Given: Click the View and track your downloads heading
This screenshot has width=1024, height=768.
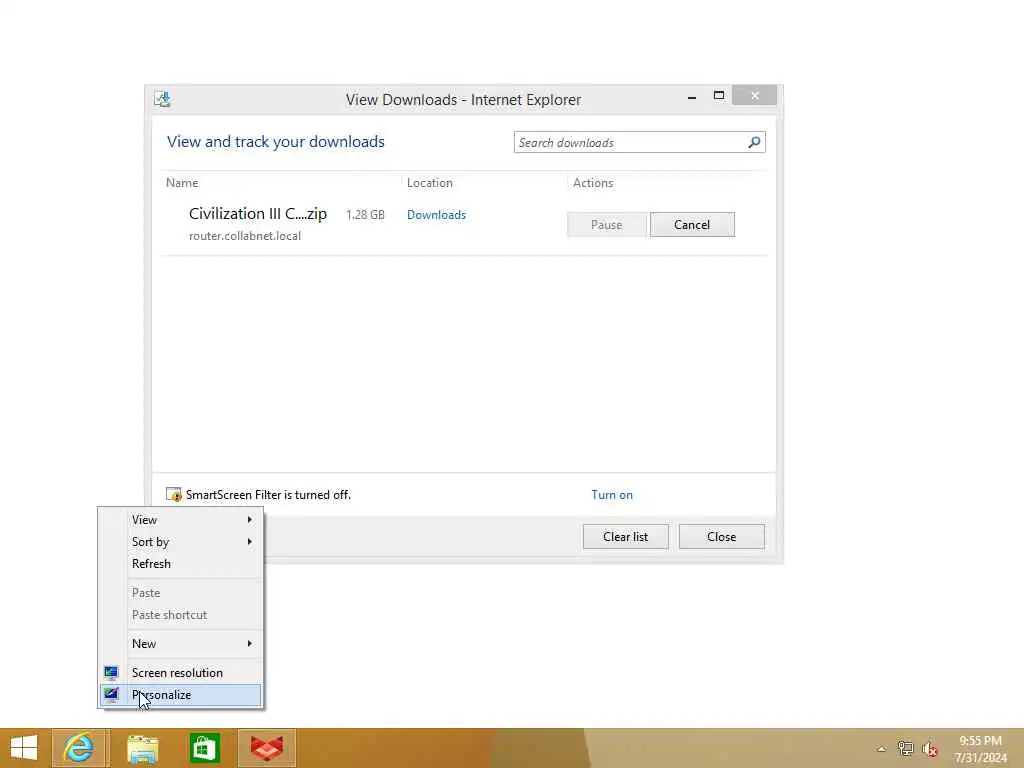Looking at the screenshot, I should pyautogui.click(x=276, y=142).
